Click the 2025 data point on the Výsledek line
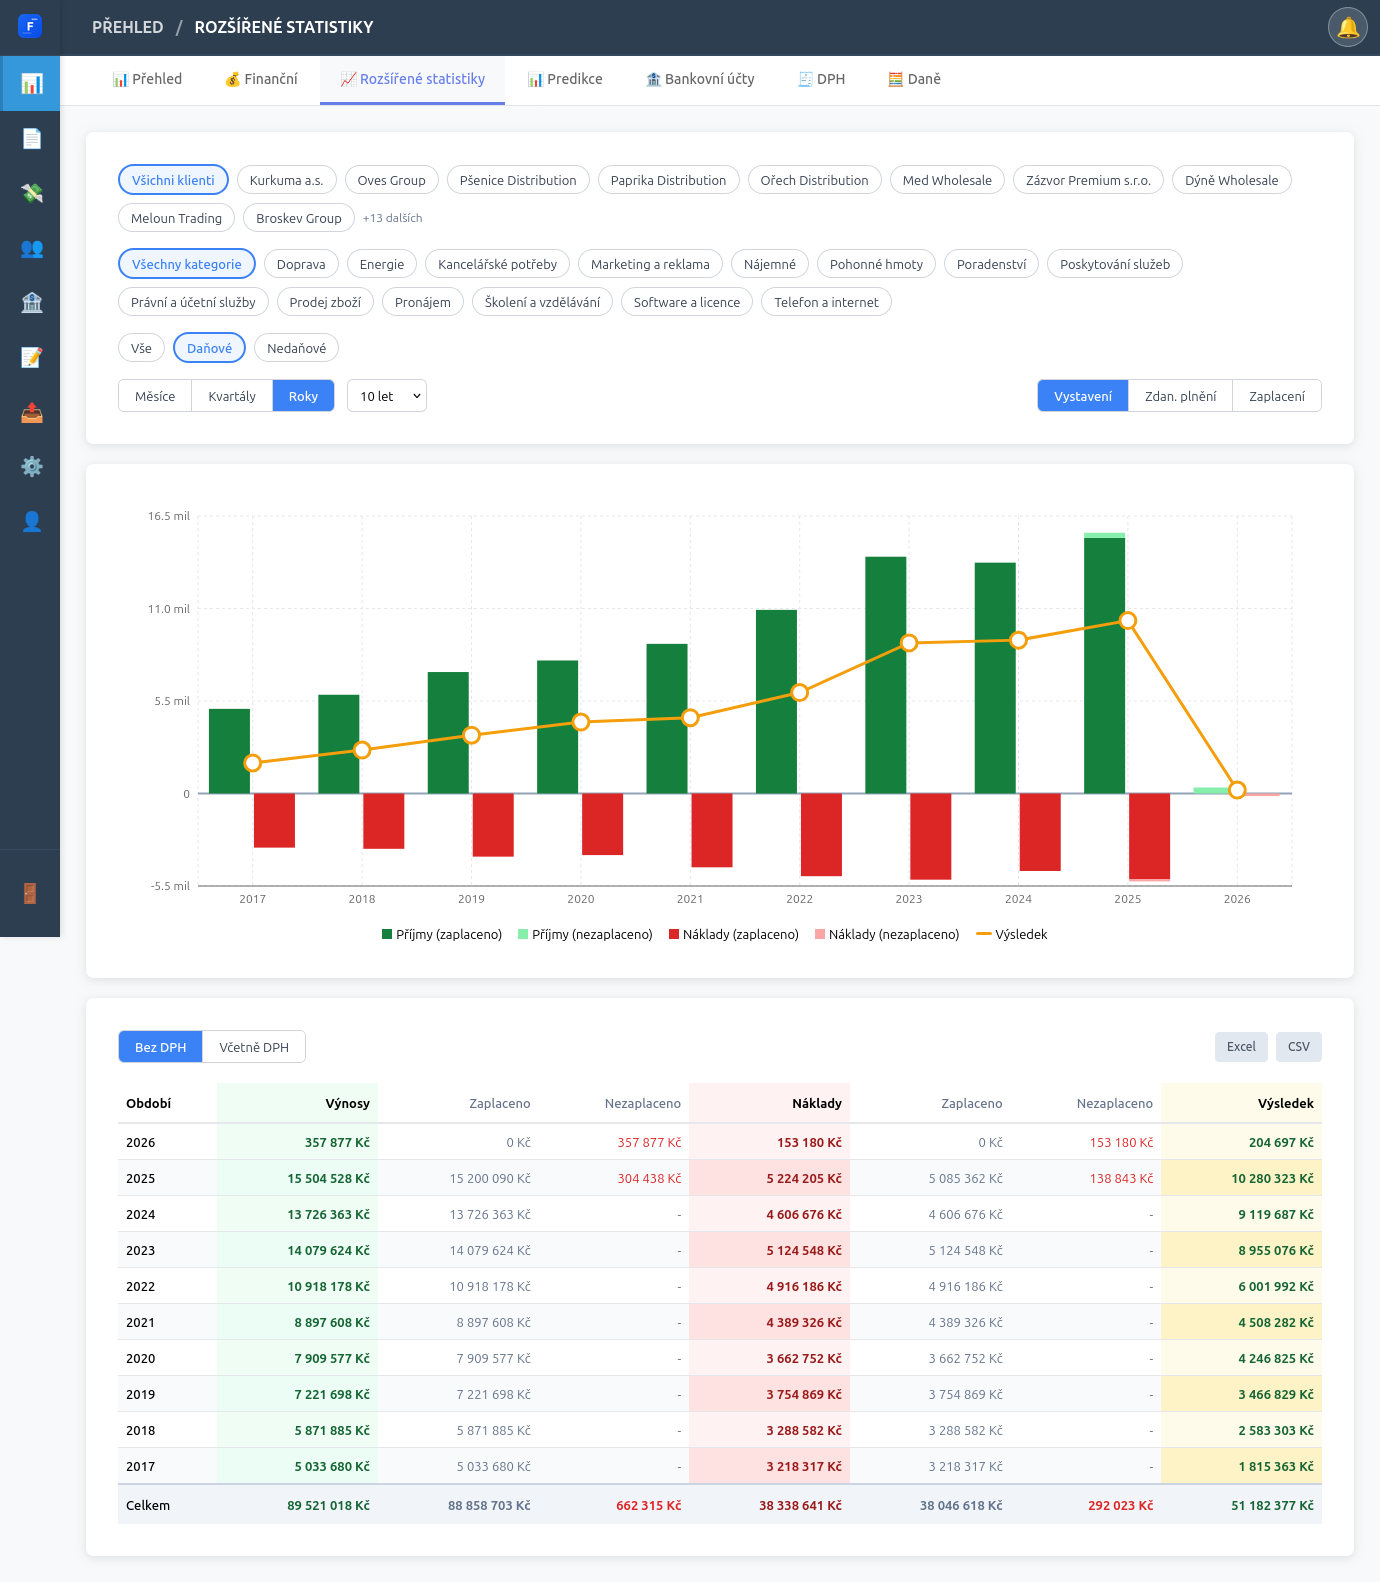Screen dimensions: 1380x1582 [1128, 621]
